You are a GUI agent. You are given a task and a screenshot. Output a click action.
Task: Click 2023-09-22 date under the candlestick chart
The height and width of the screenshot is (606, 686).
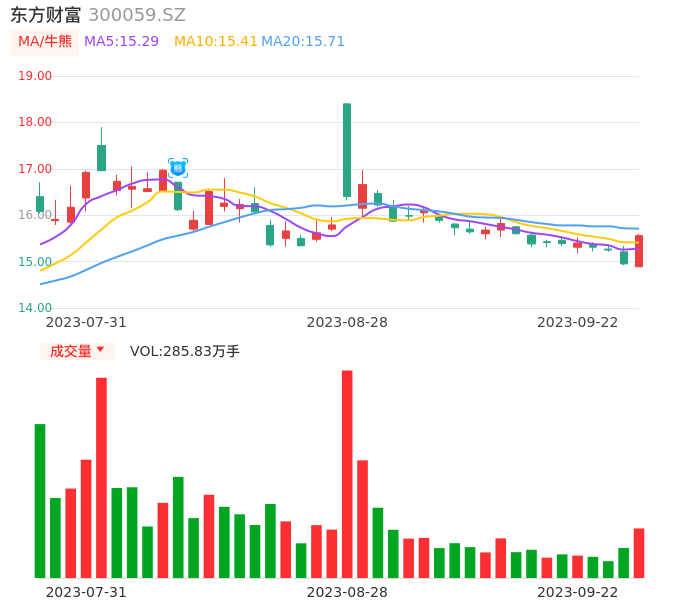(x=578, y=323)
